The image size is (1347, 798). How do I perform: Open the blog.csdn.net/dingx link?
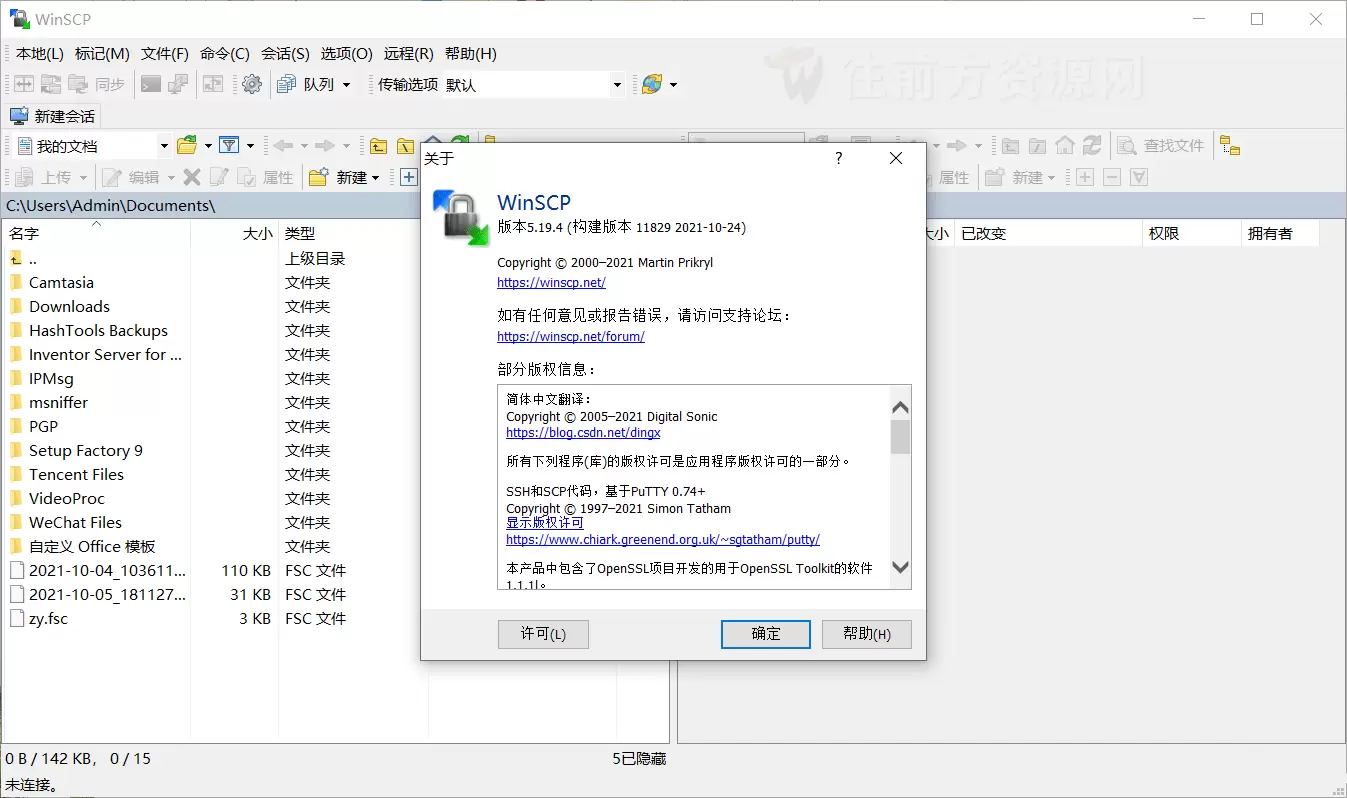[x=583, y=433]
